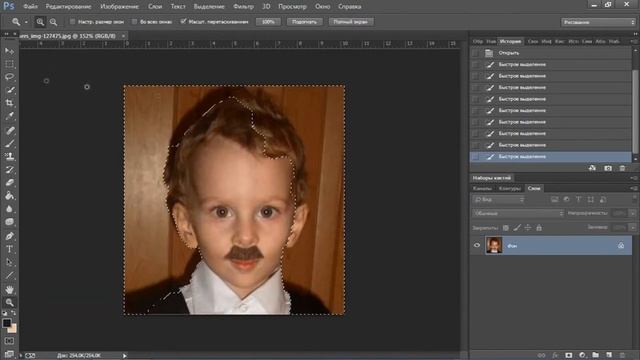Open the Редактирование menu
The width and height of the screenshot is (640, 360).
(68, 7)
